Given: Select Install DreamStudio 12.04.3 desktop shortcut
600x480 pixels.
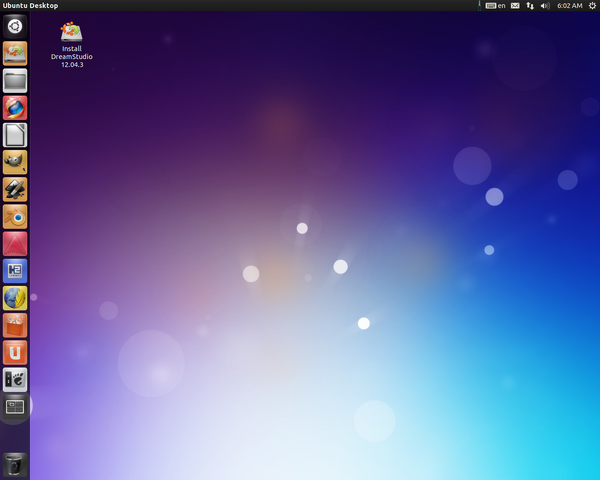Looking at the screenshot, I should [72, 45].
